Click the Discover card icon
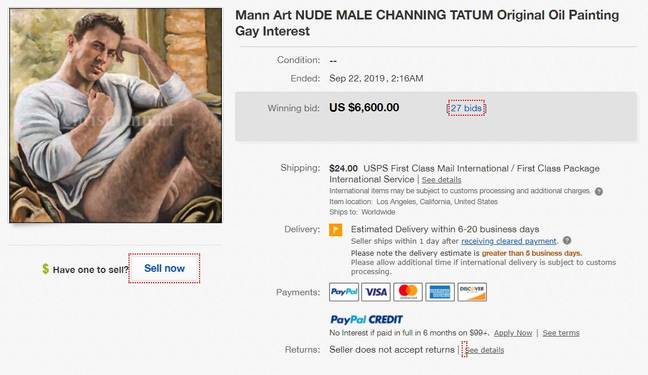 (x=472, y=292)
